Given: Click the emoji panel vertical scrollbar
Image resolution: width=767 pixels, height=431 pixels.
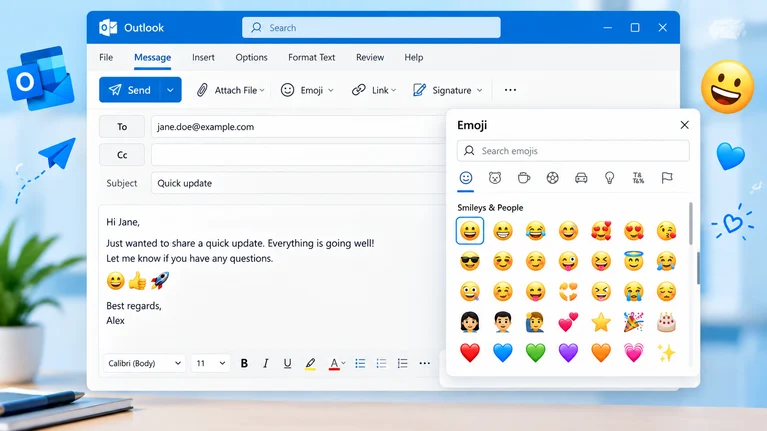Looking at the screenshot, I should click(x=691, y=224).
